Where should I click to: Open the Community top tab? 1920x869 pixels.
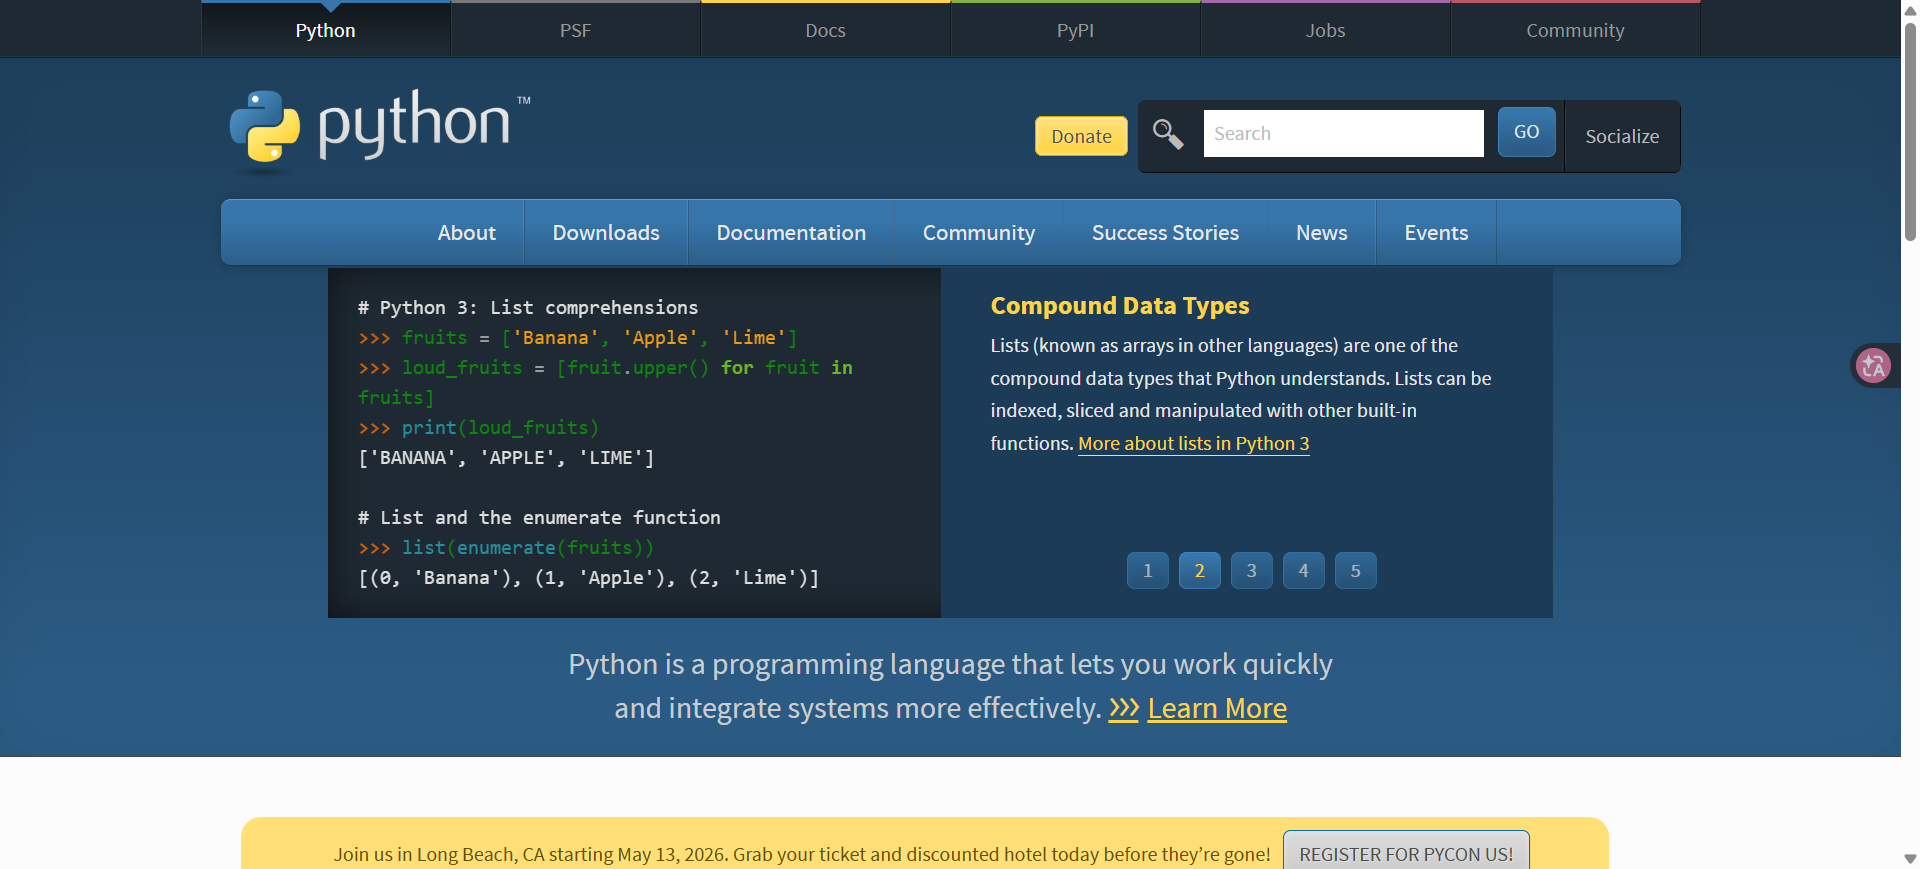tap(1576, 30)
